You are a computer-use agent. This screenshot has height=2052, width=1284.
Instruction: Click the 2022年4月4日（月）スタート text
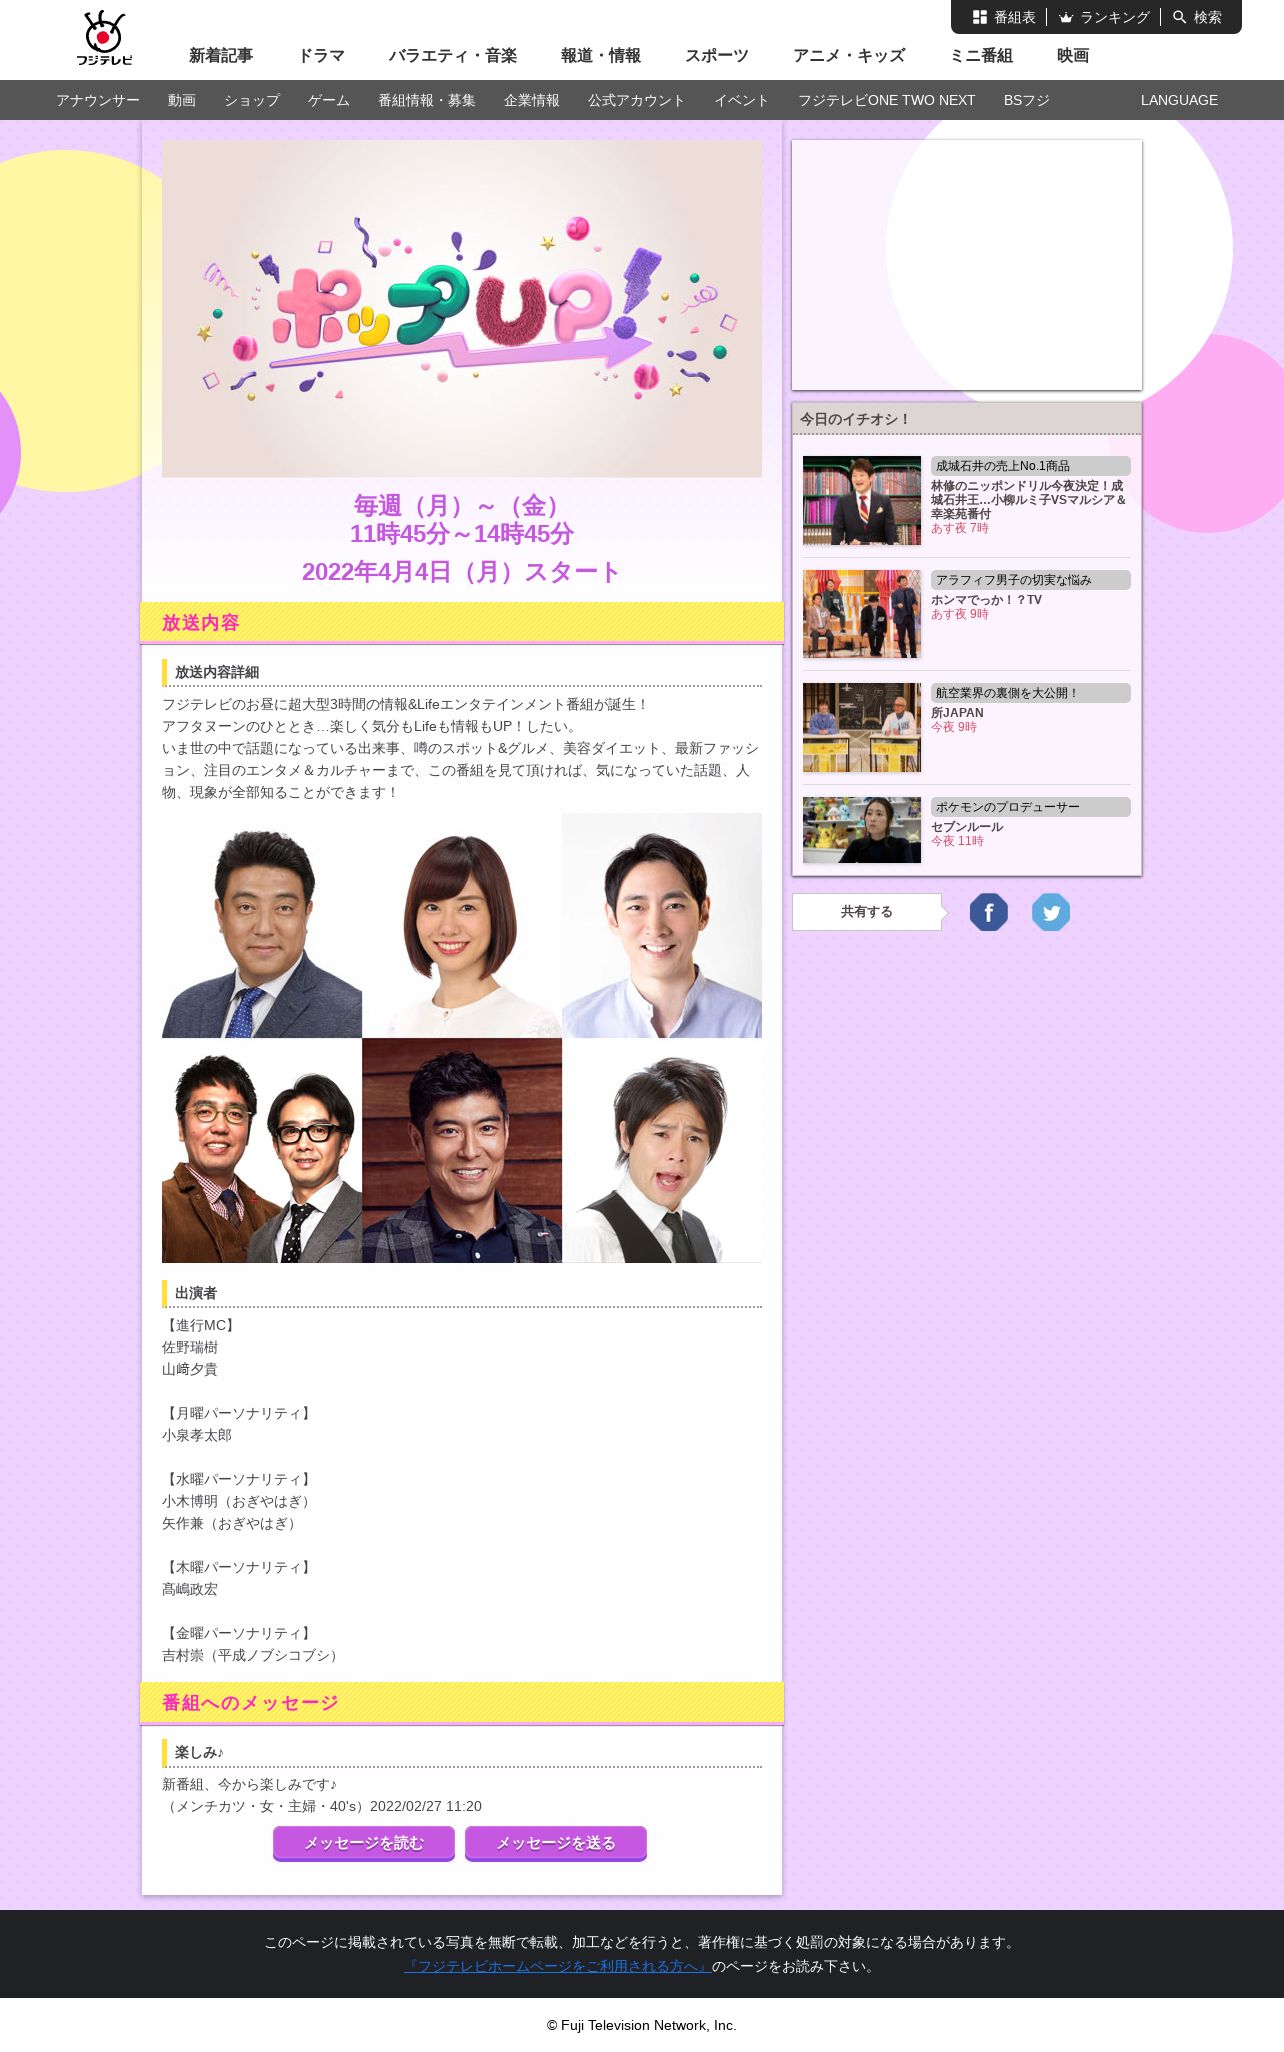point(462,572)
